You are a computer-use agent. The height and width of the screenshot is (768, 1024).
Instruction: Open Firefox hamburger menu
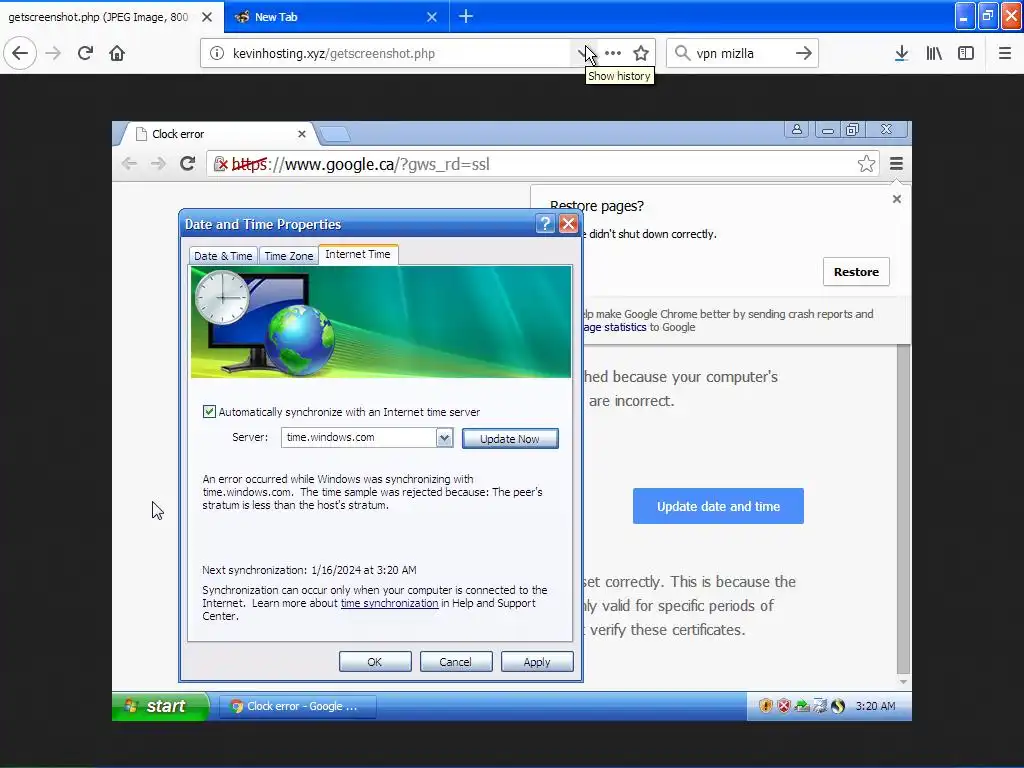1005,53
